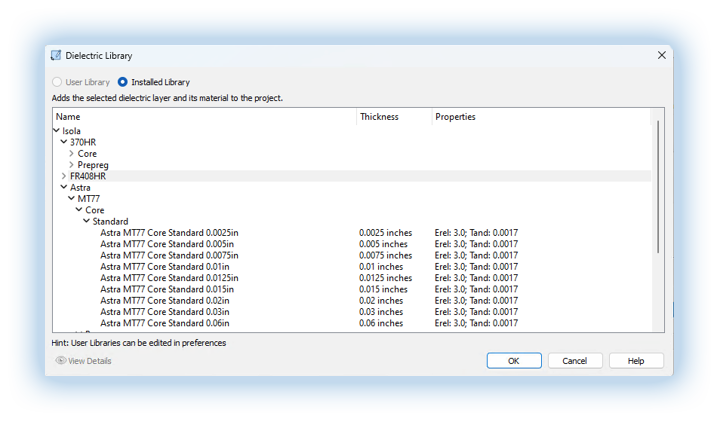Click the 0.06 inches thickness cell

(x=381, y=323)
